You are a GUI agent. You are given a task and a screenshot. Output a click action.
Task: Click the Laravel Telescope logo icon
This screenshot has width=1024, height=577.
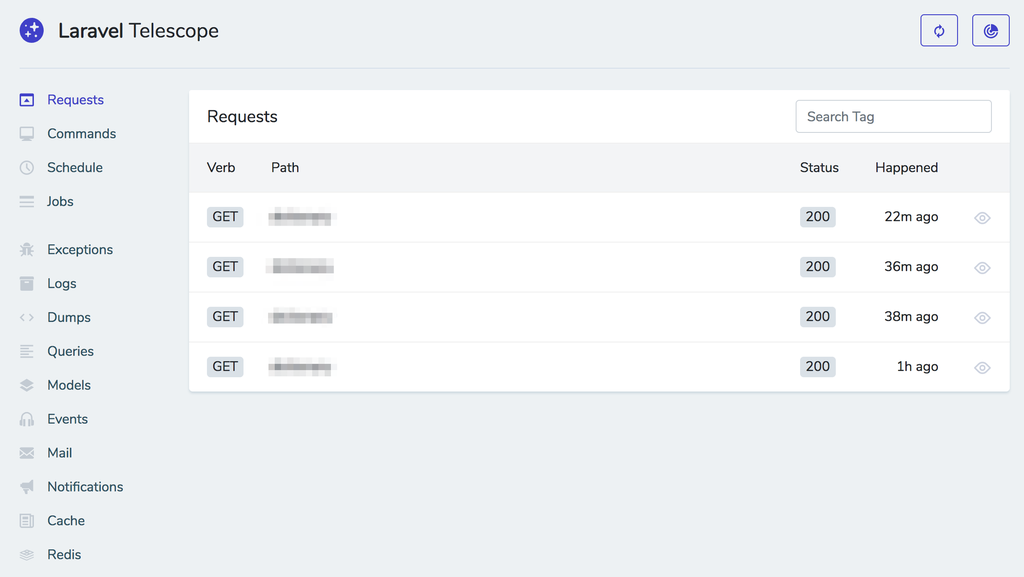31,31
